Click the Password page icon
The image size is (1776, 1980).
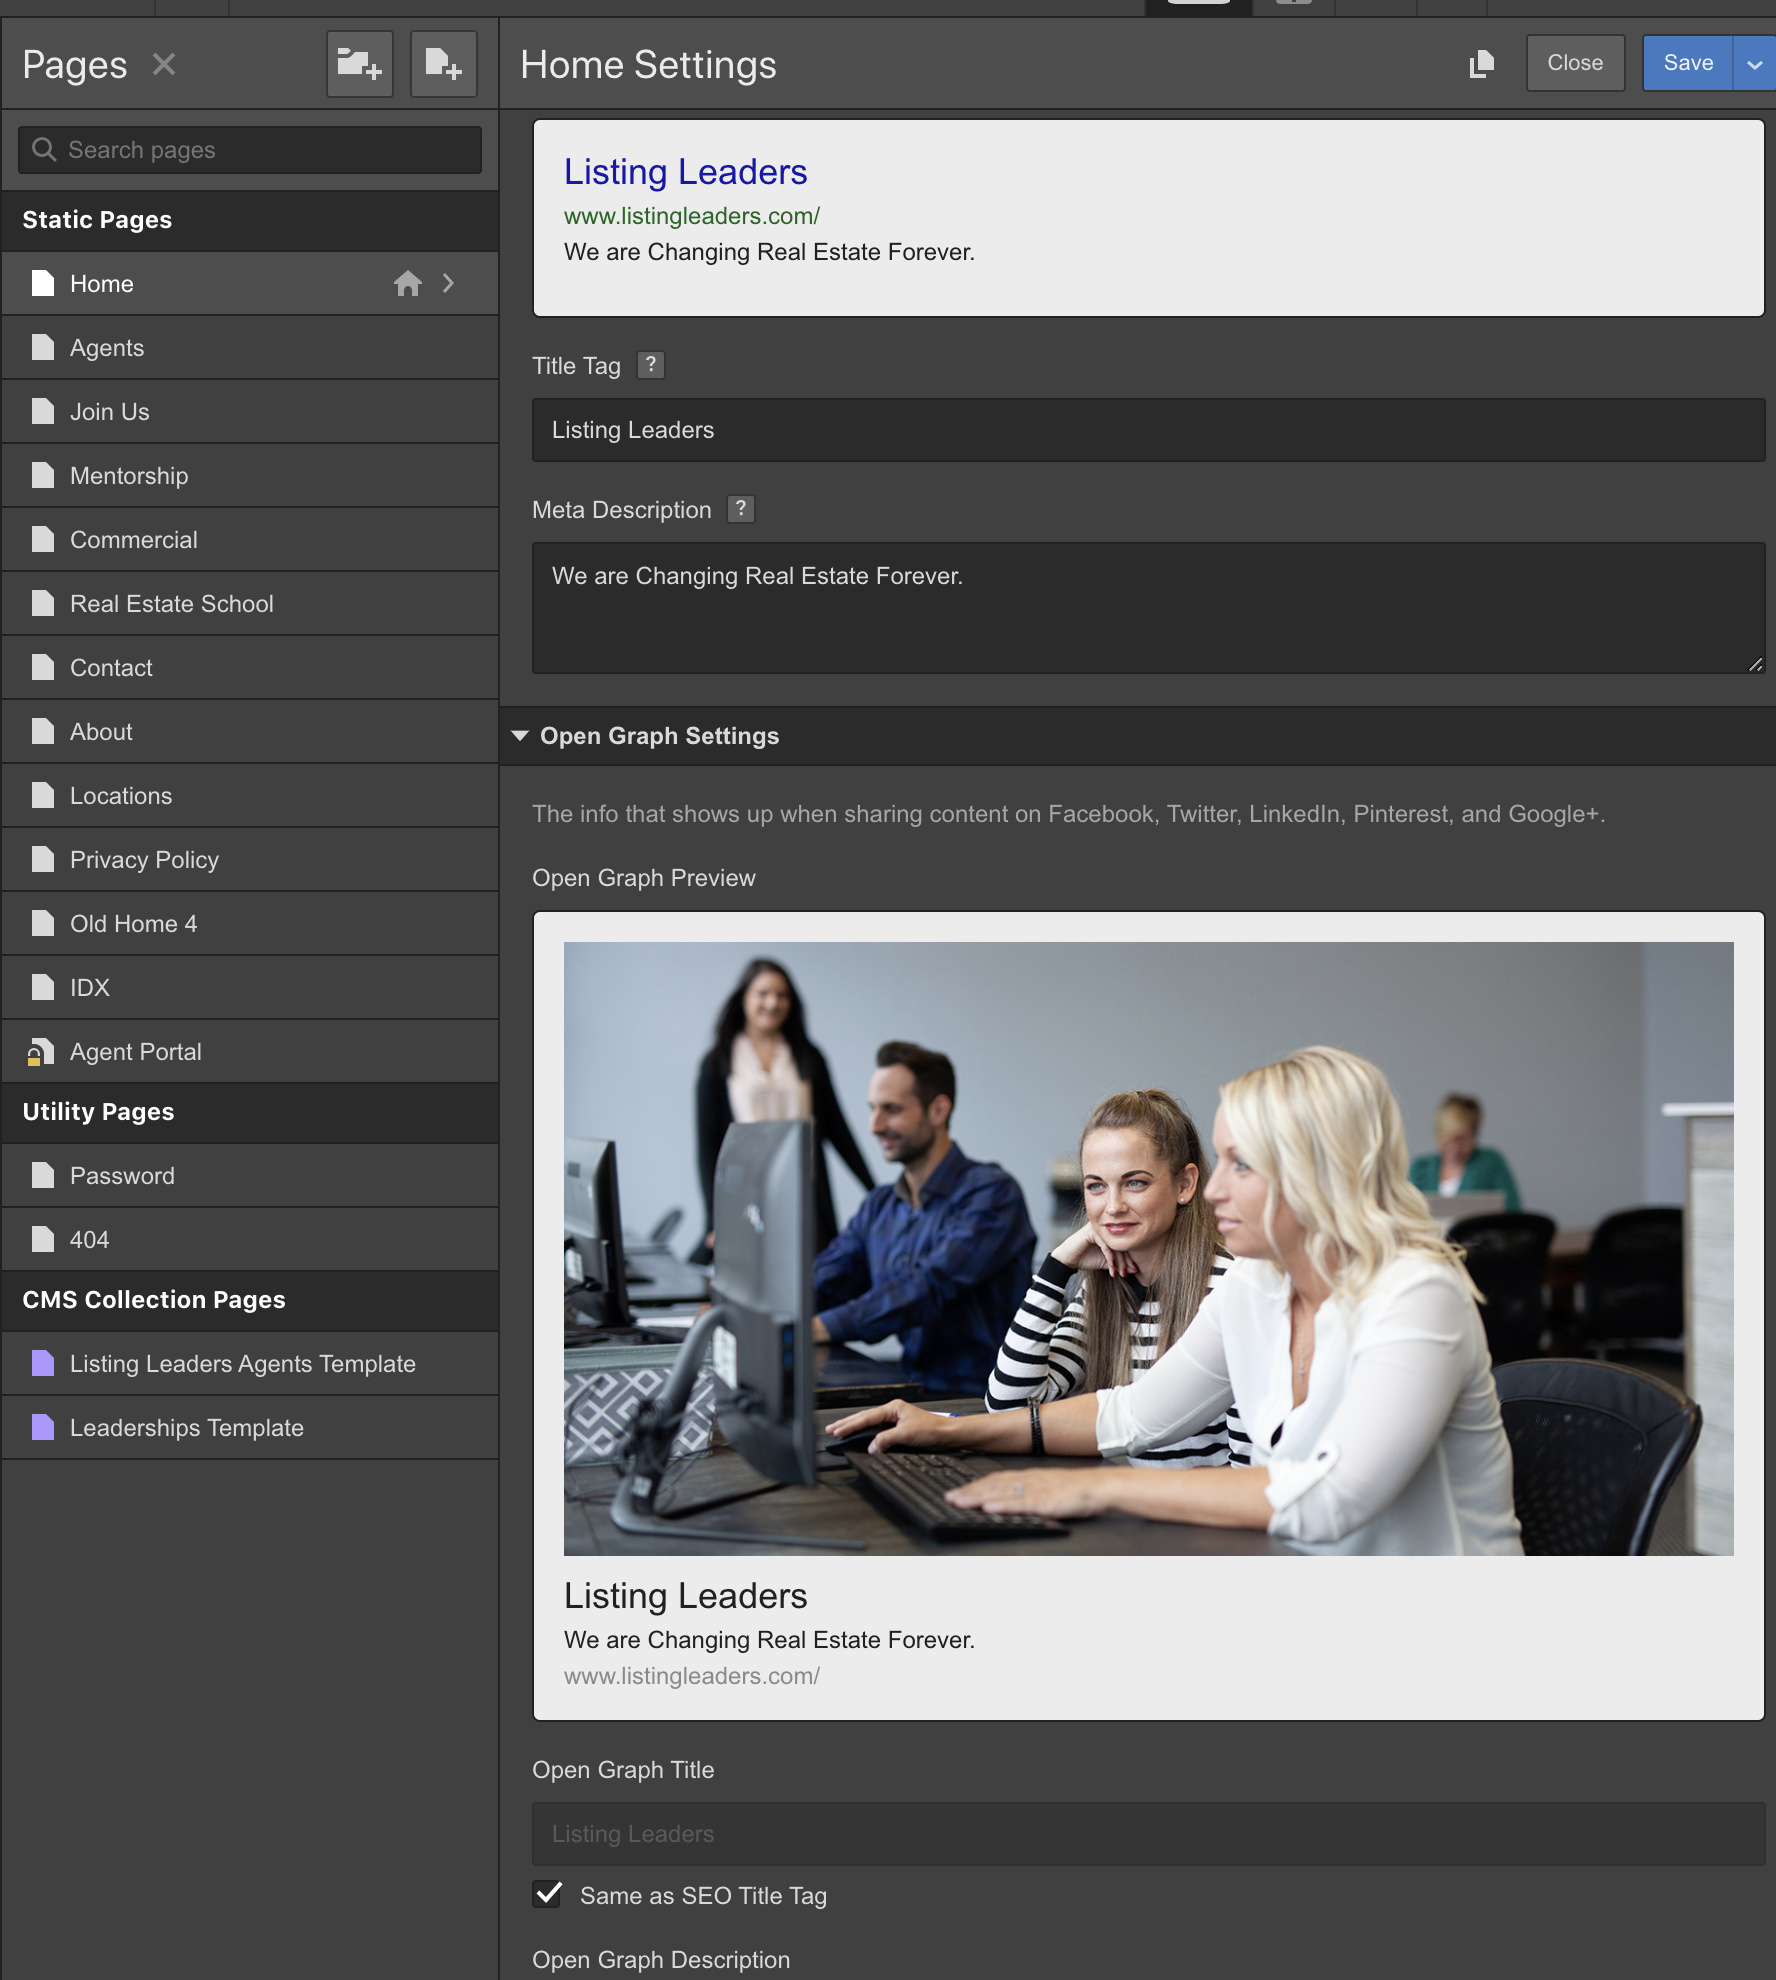click(43, 1176)
